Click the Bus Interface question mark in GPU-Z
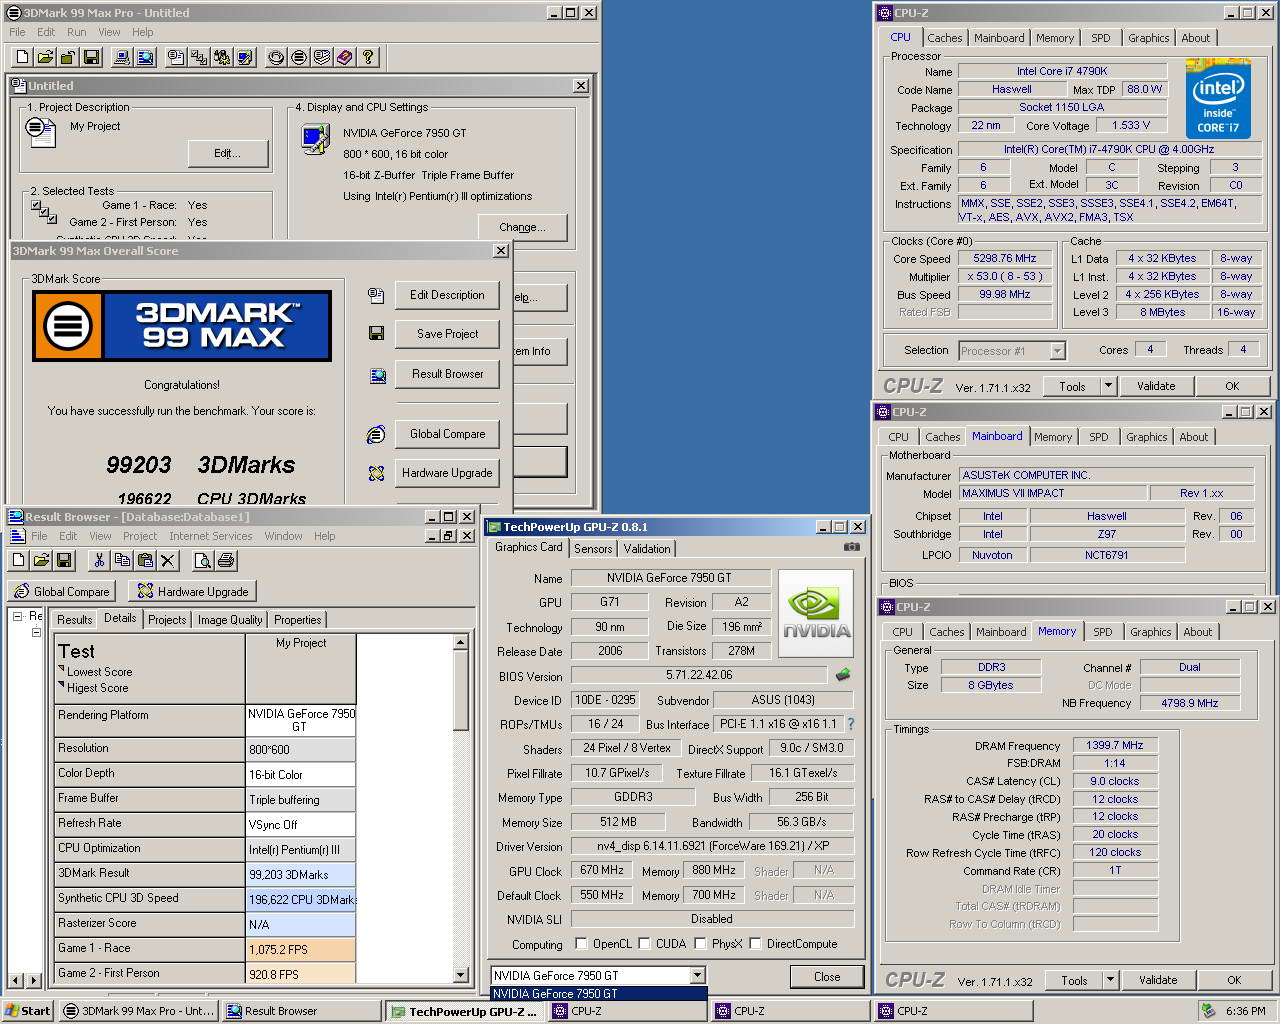The width and height of the screenshot is (1280, 1024). click(x=851, y=724)
